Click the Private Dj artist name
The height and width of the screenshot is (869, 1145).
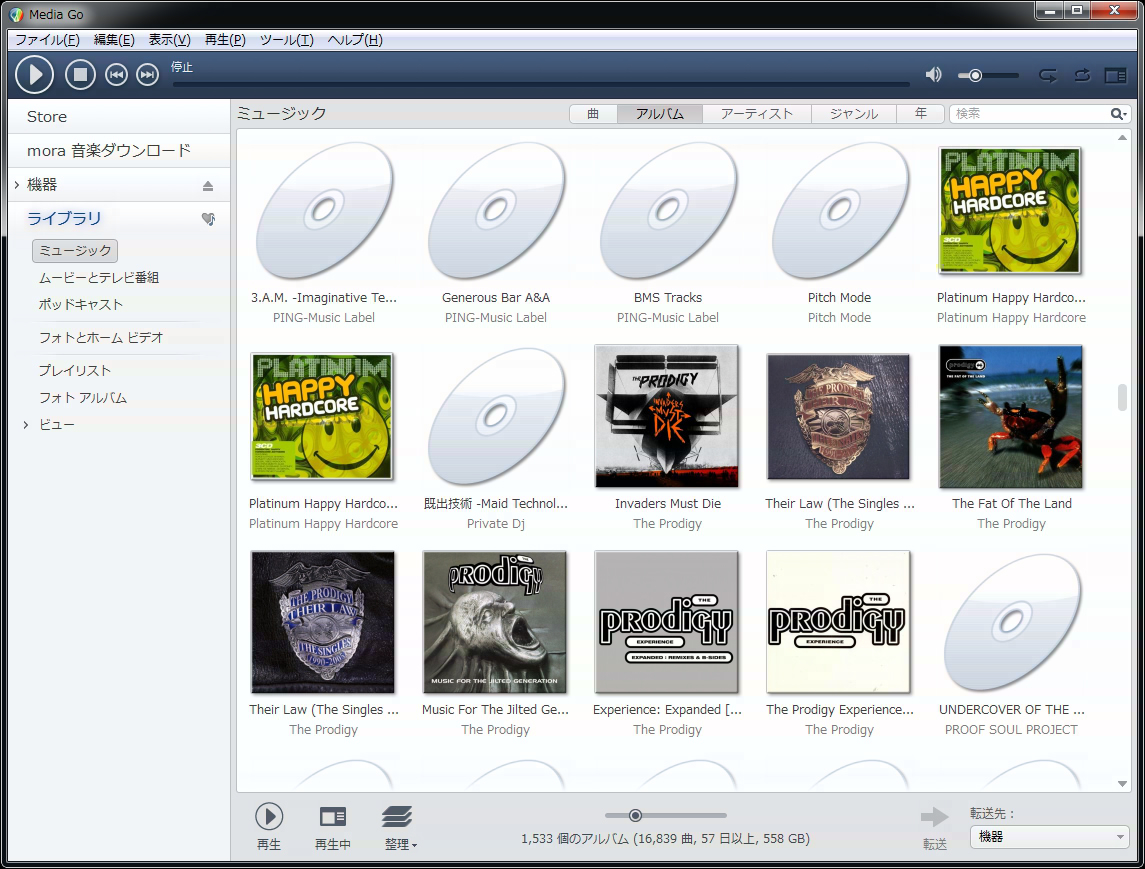pyautogui.click(x=496, y=524)
